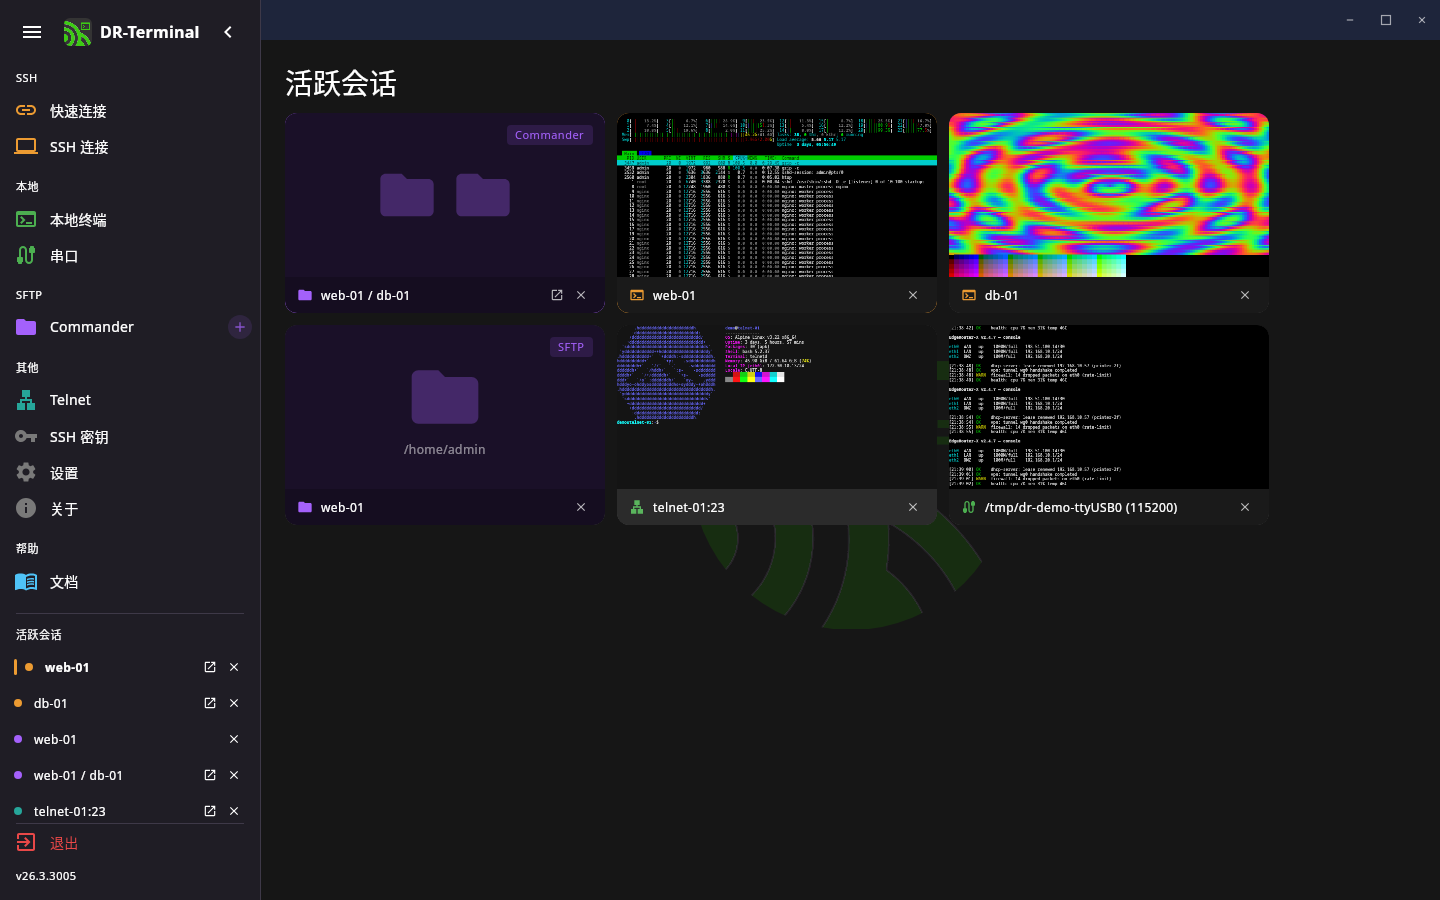The image size is (1440, 900).
Task: Open Commander under SFTP
Action: coord(115,327)
